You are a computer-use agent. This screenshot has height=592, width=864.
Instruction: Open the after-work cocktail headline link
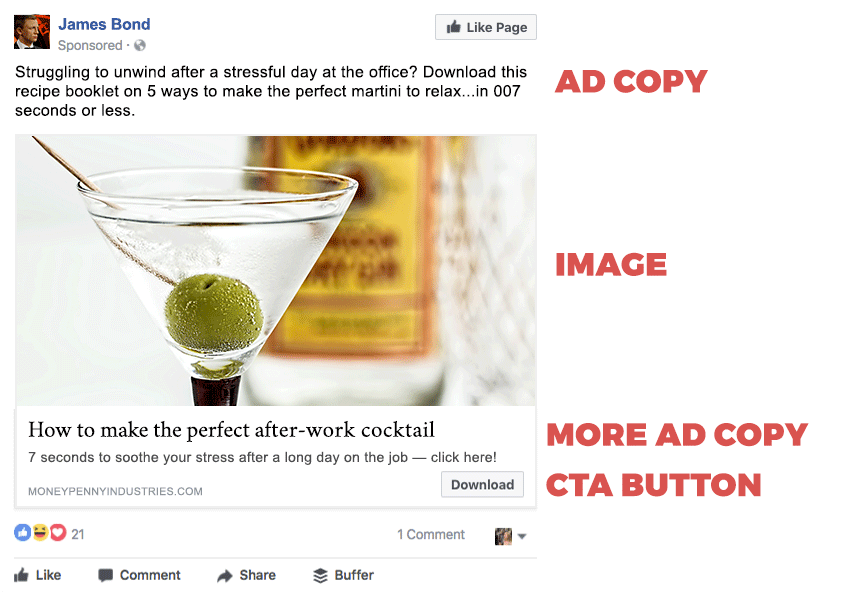[231, 430]
